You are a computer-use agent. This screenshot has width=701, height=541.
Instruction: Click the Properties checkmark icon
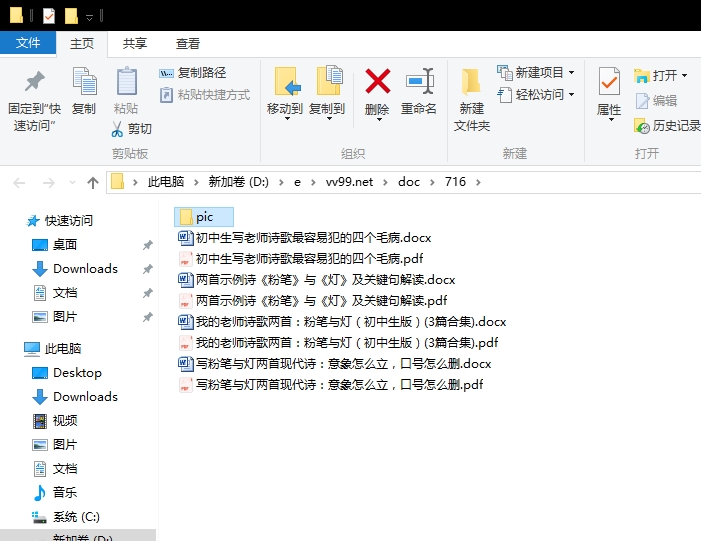click(609, 81)
